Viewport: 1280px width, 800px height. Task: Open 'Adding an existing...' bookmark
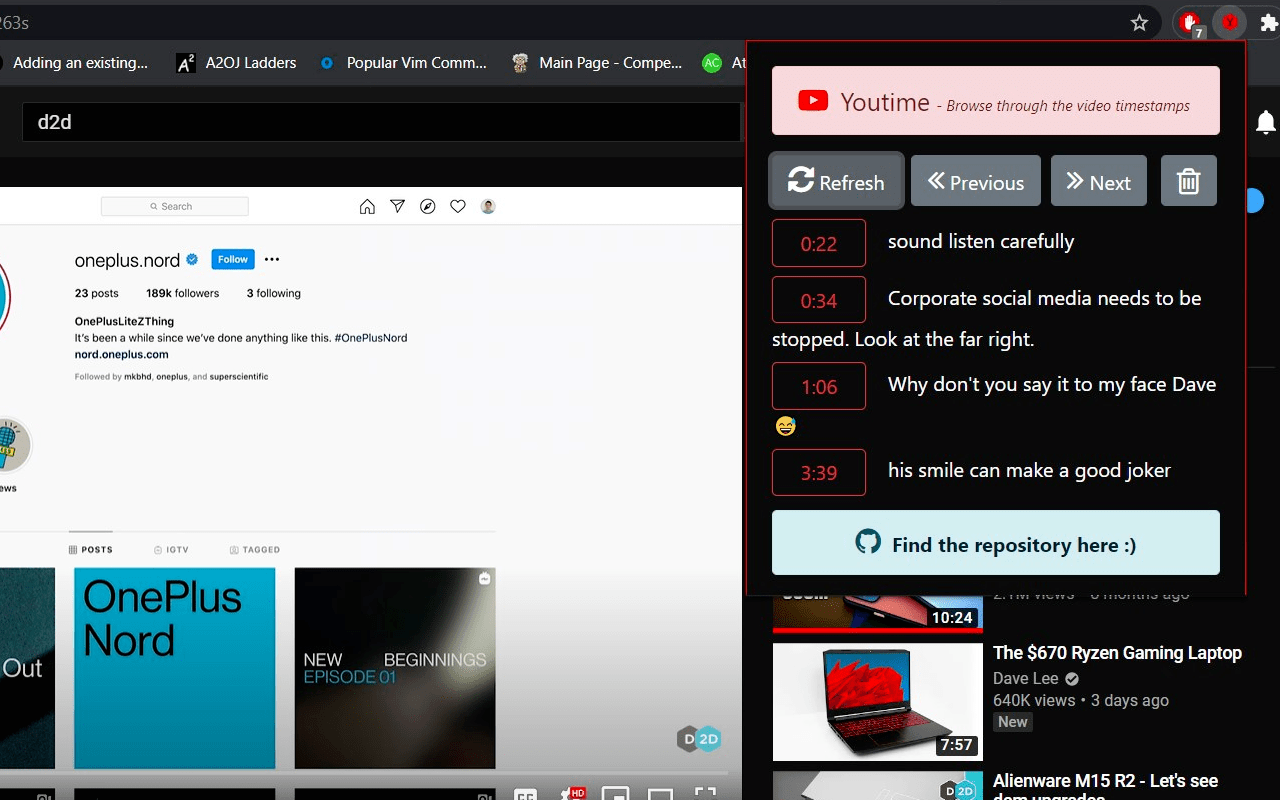(80, 62)
